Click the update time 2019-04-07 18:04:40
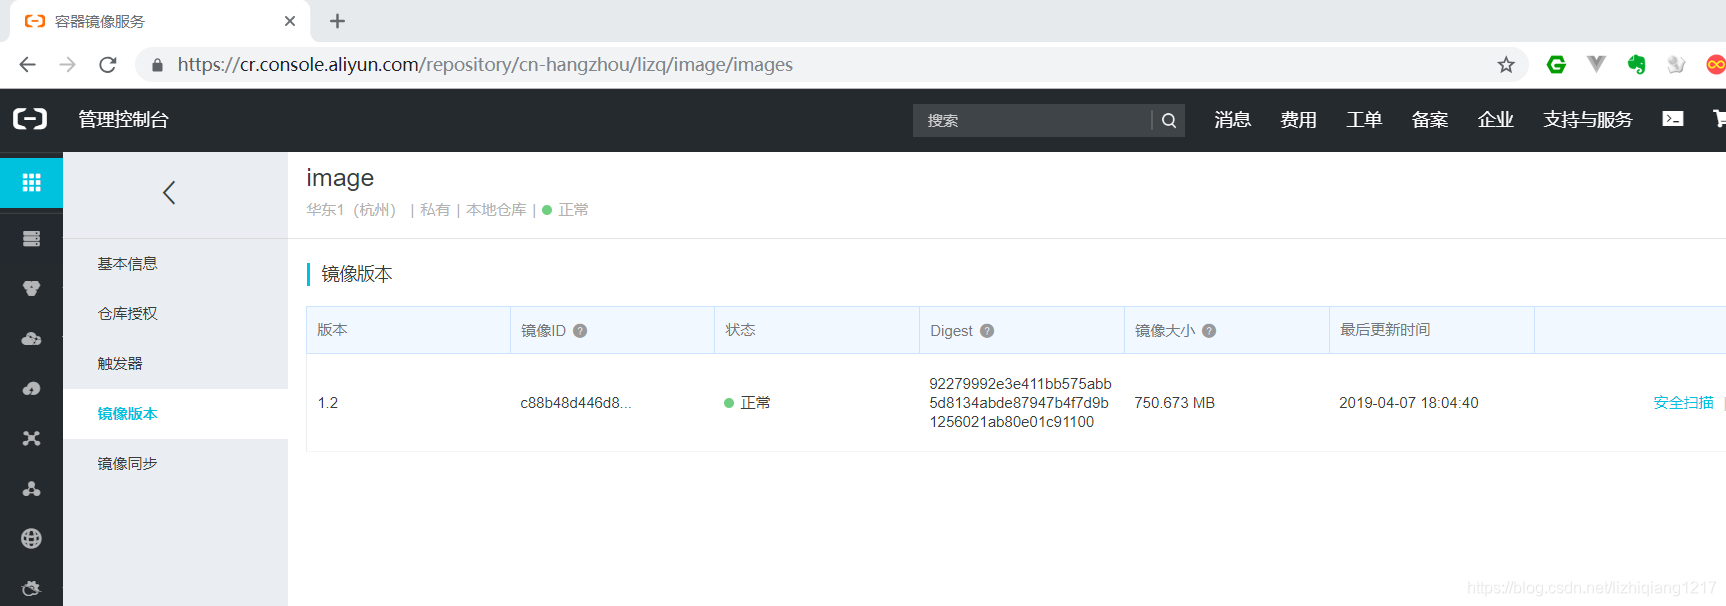 [x=1408, y=403]
